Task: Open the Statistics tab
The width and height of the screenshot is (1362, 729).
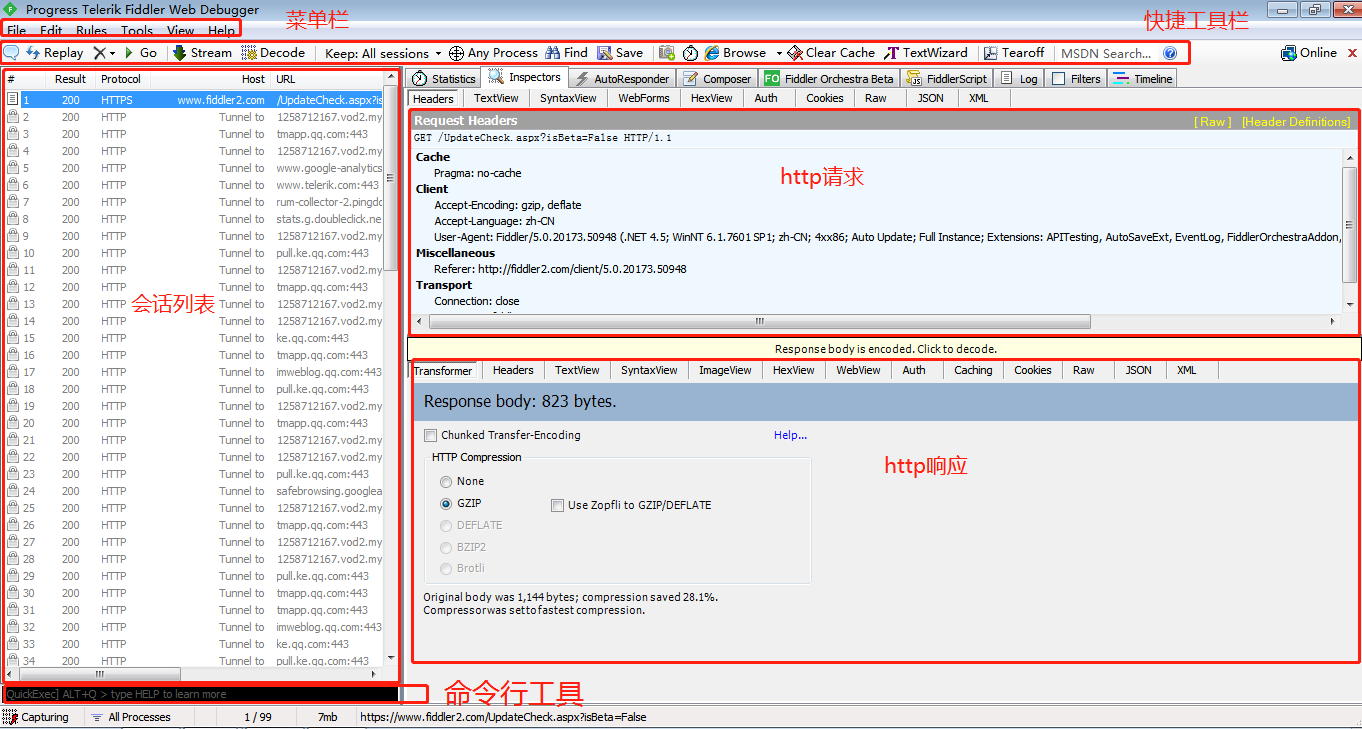Action: pyautogui.click(x=443, y=79)
